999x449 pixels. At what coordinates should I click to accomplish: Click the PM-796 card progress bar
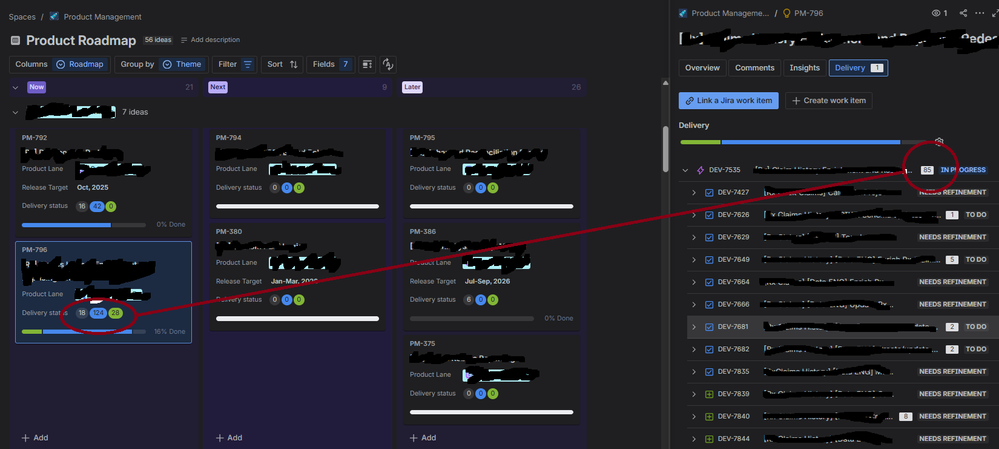tap(83, 332)
